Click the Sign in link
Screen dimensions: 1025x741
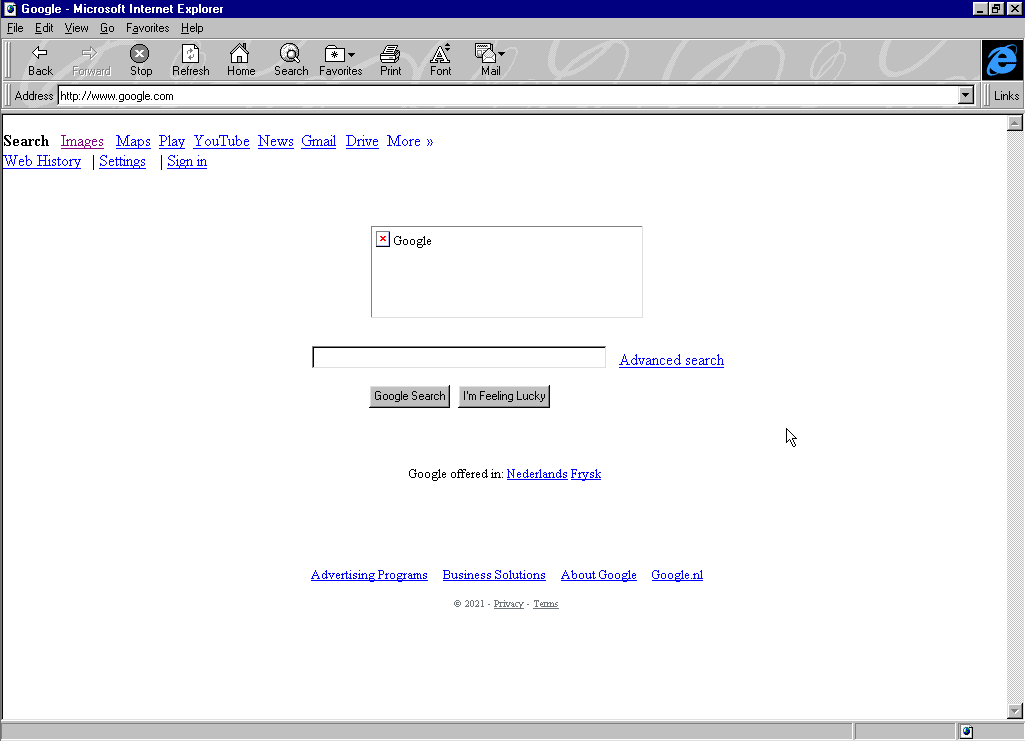[x=187, y=161]
